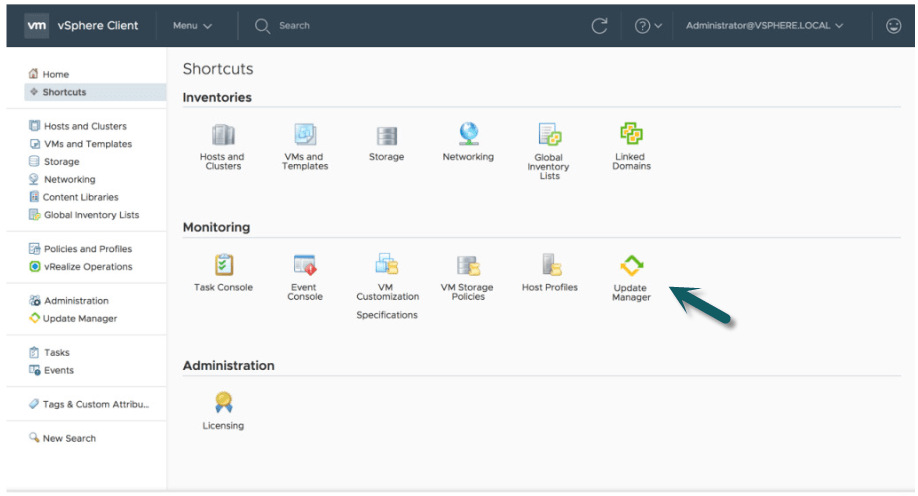Expand the Menu dropdown in header
This screenshot has height=496, width=918.
tap(192, 26)
